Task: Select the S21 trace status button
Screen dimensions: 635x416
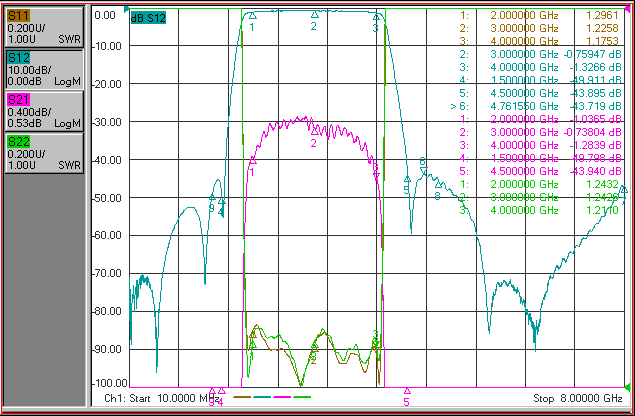Action: [45, 111]
